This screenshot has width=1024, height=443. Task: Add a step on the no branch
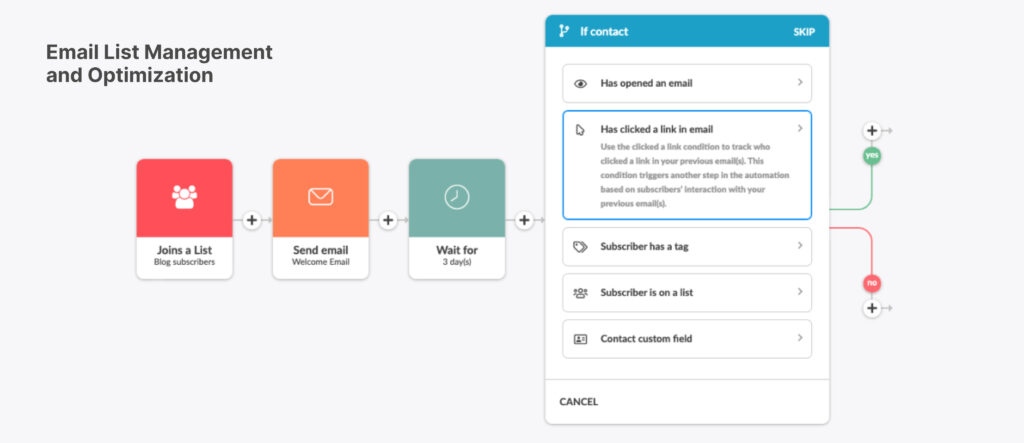[872, 308]
